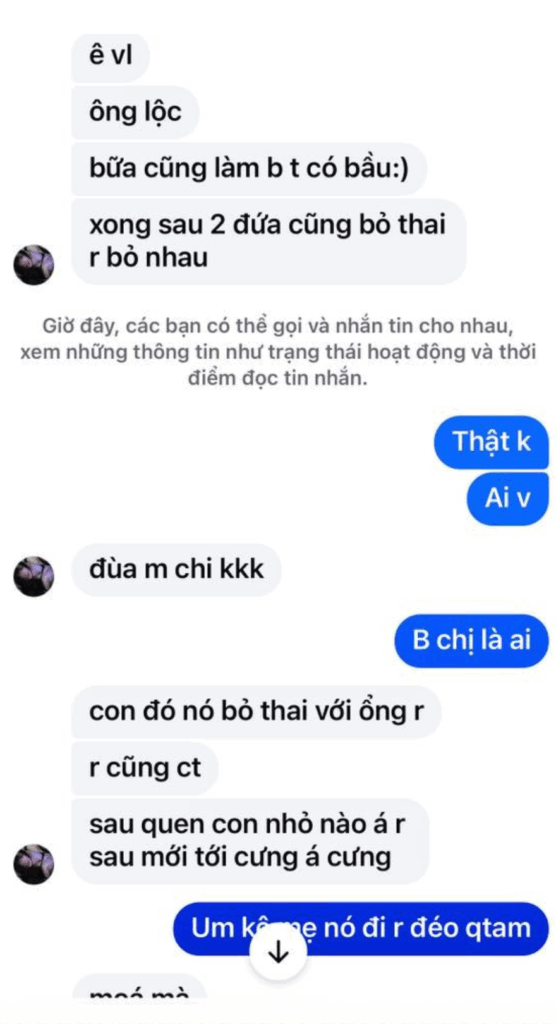Select the 'ê vl' message bubble
556x1024 pixels.
110,57
